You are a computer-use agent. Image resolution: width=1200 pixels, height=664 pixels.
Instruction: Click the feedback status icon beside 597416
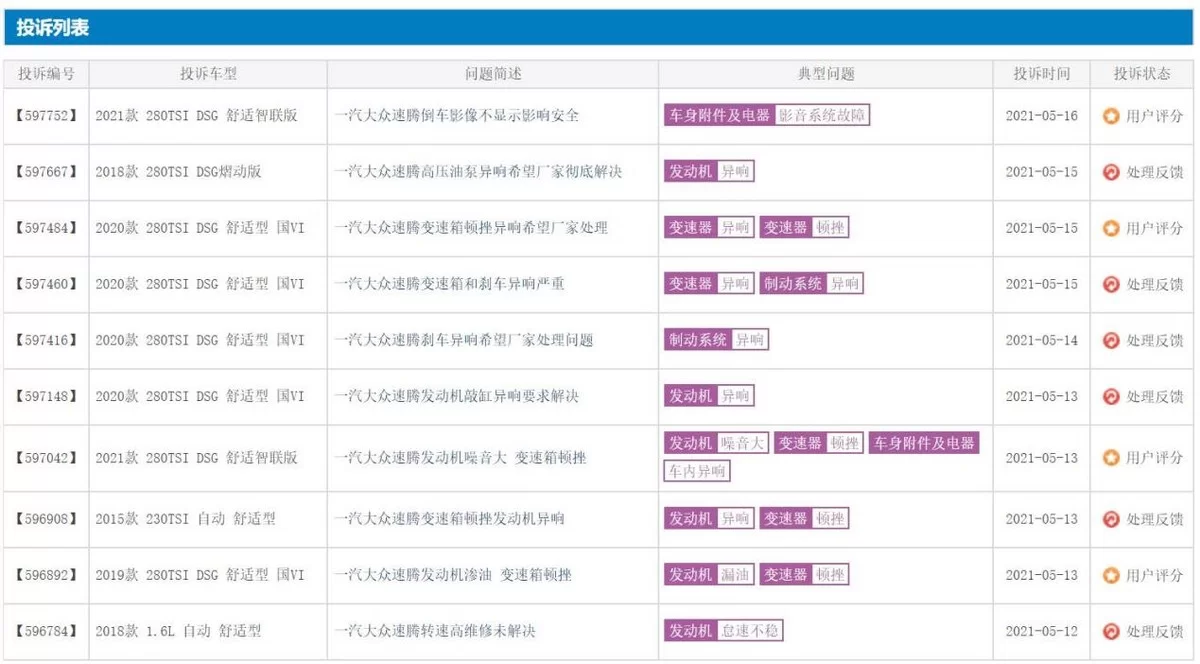(x=1114, y=339)
